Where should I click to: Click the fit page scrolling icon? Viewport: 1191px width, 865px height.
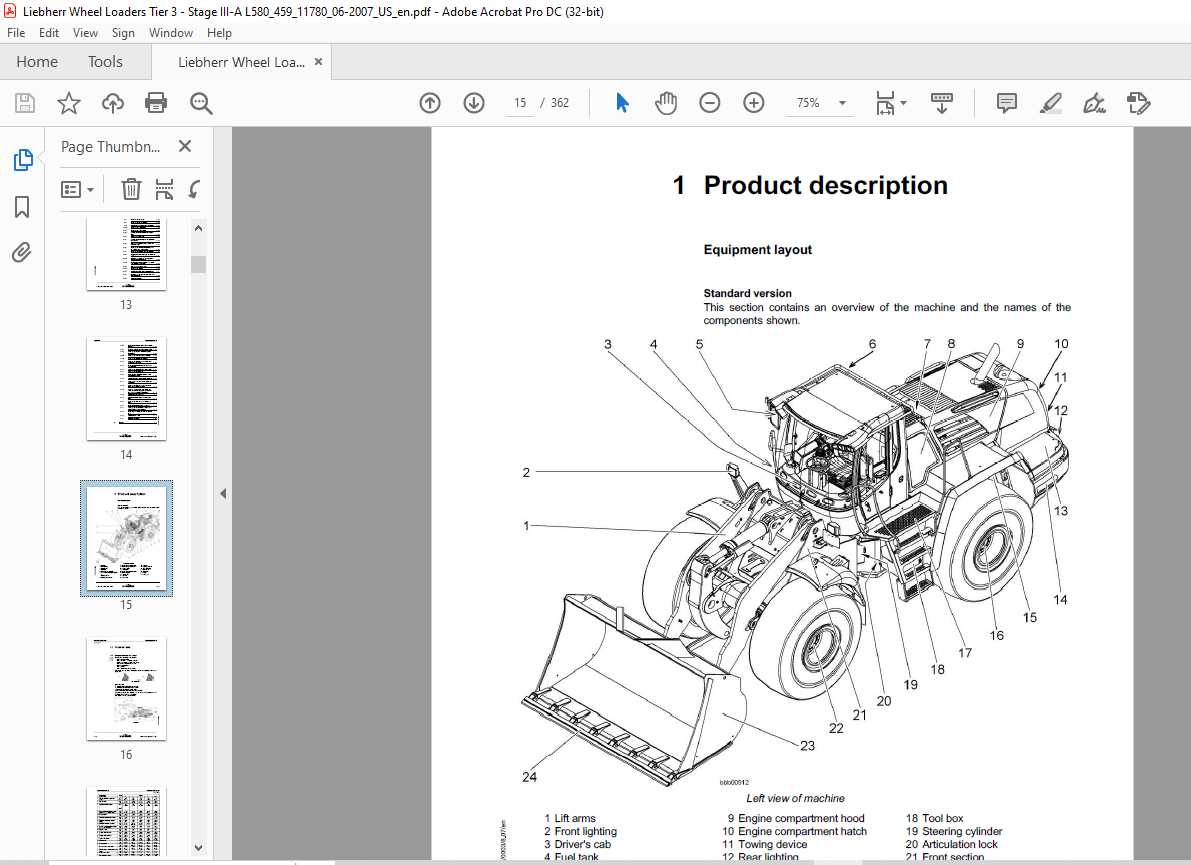[886, 103]
